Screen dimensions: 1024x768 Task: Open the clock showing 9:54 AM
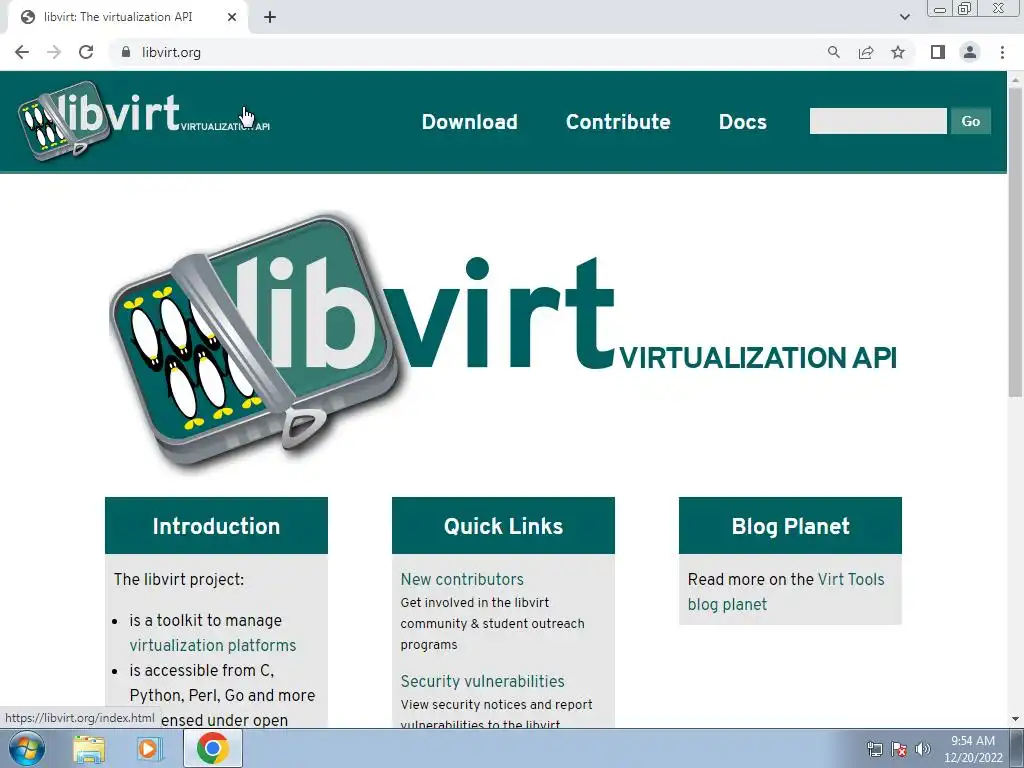(x=972, y=749)
